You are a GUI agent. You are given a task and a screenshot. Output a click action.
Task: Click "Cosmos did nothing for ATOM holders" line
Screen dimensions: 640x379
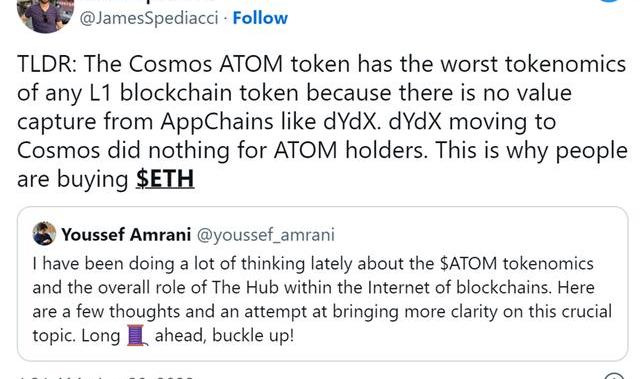(x=222, y=151)
